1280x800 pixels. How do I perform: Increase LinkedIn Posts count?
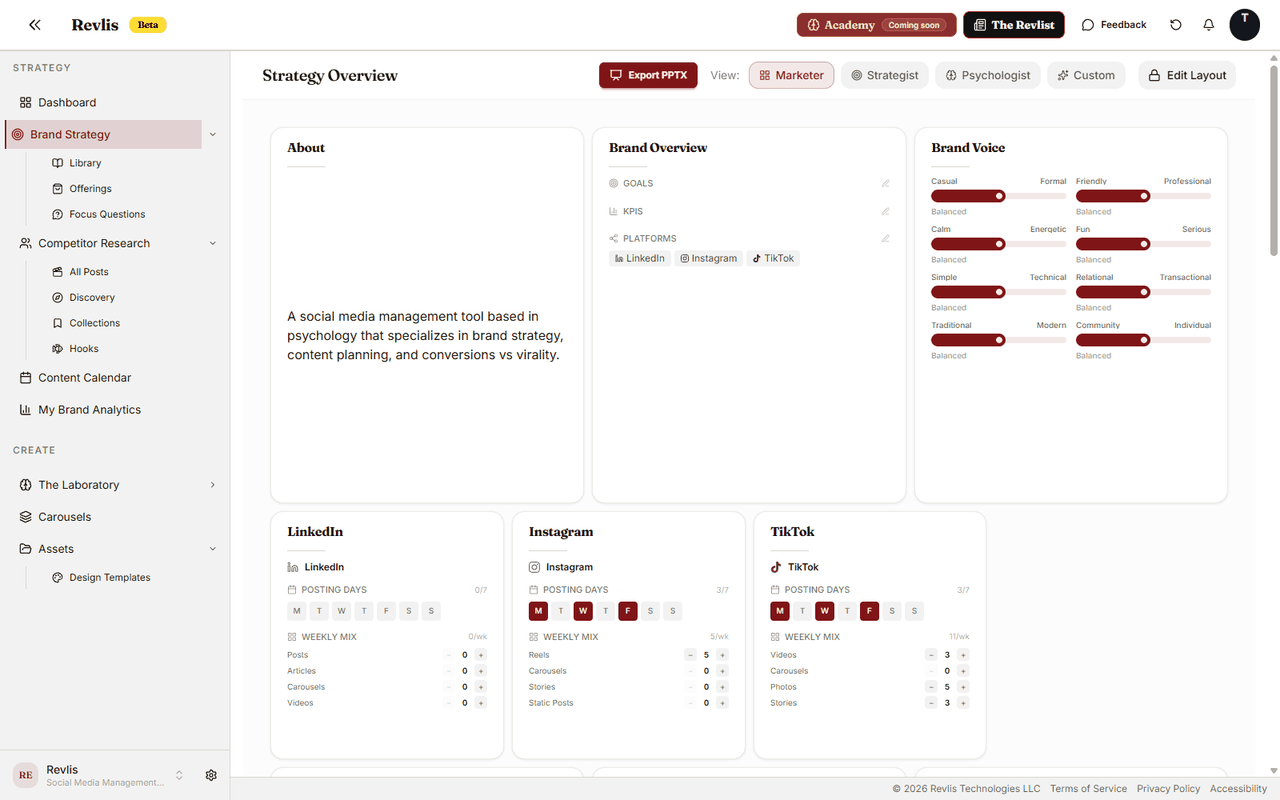tap(481, 655)
